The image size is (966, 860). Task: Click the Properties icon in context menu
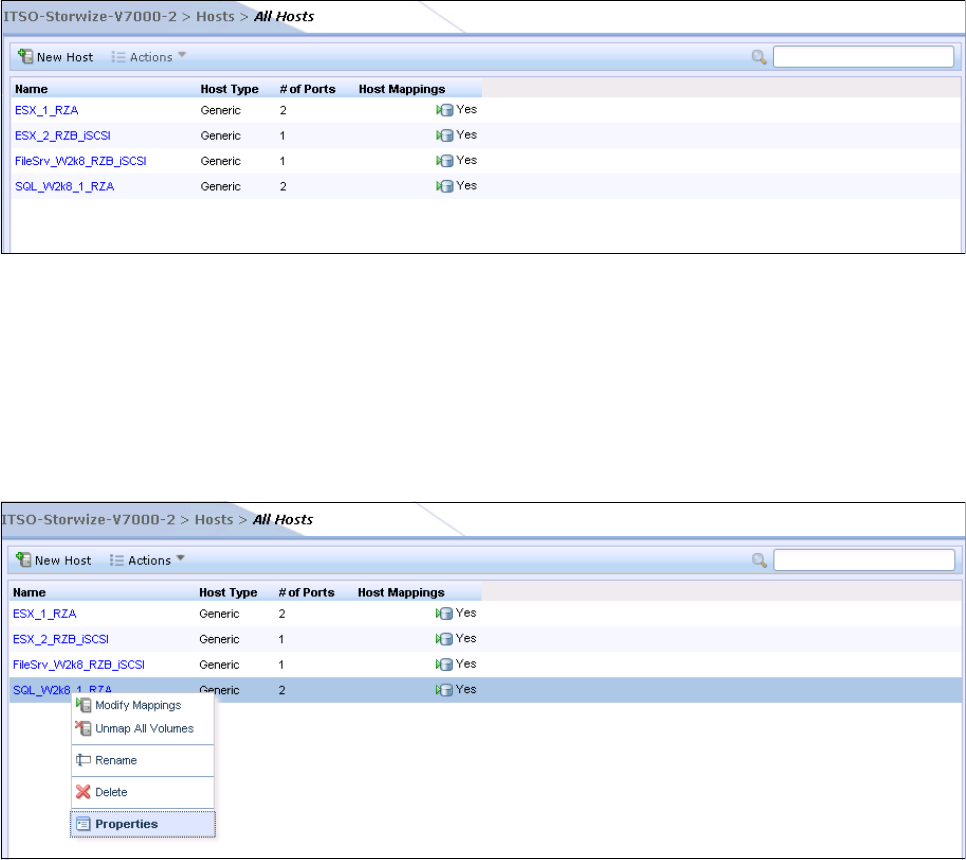pos(84,825)
